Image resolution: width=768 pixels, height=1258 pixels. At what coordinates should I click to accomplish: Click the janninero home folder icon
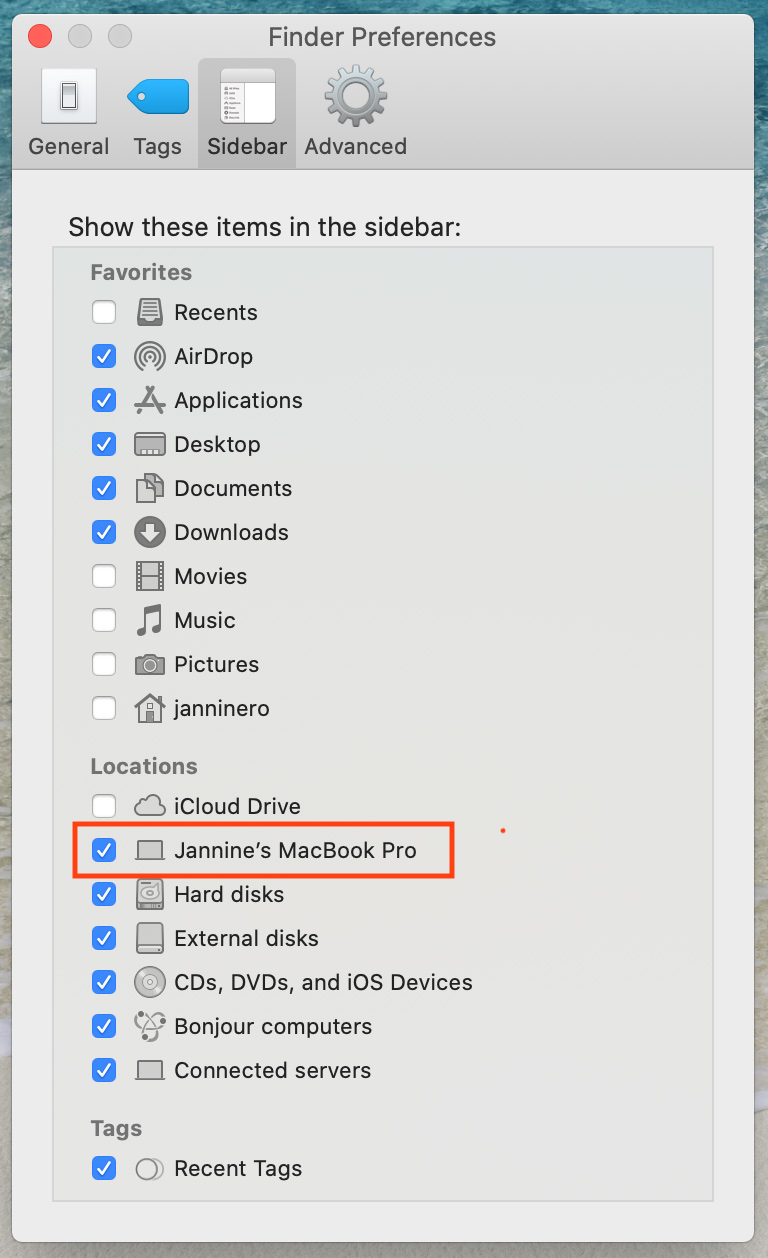[x=150, y=708]
